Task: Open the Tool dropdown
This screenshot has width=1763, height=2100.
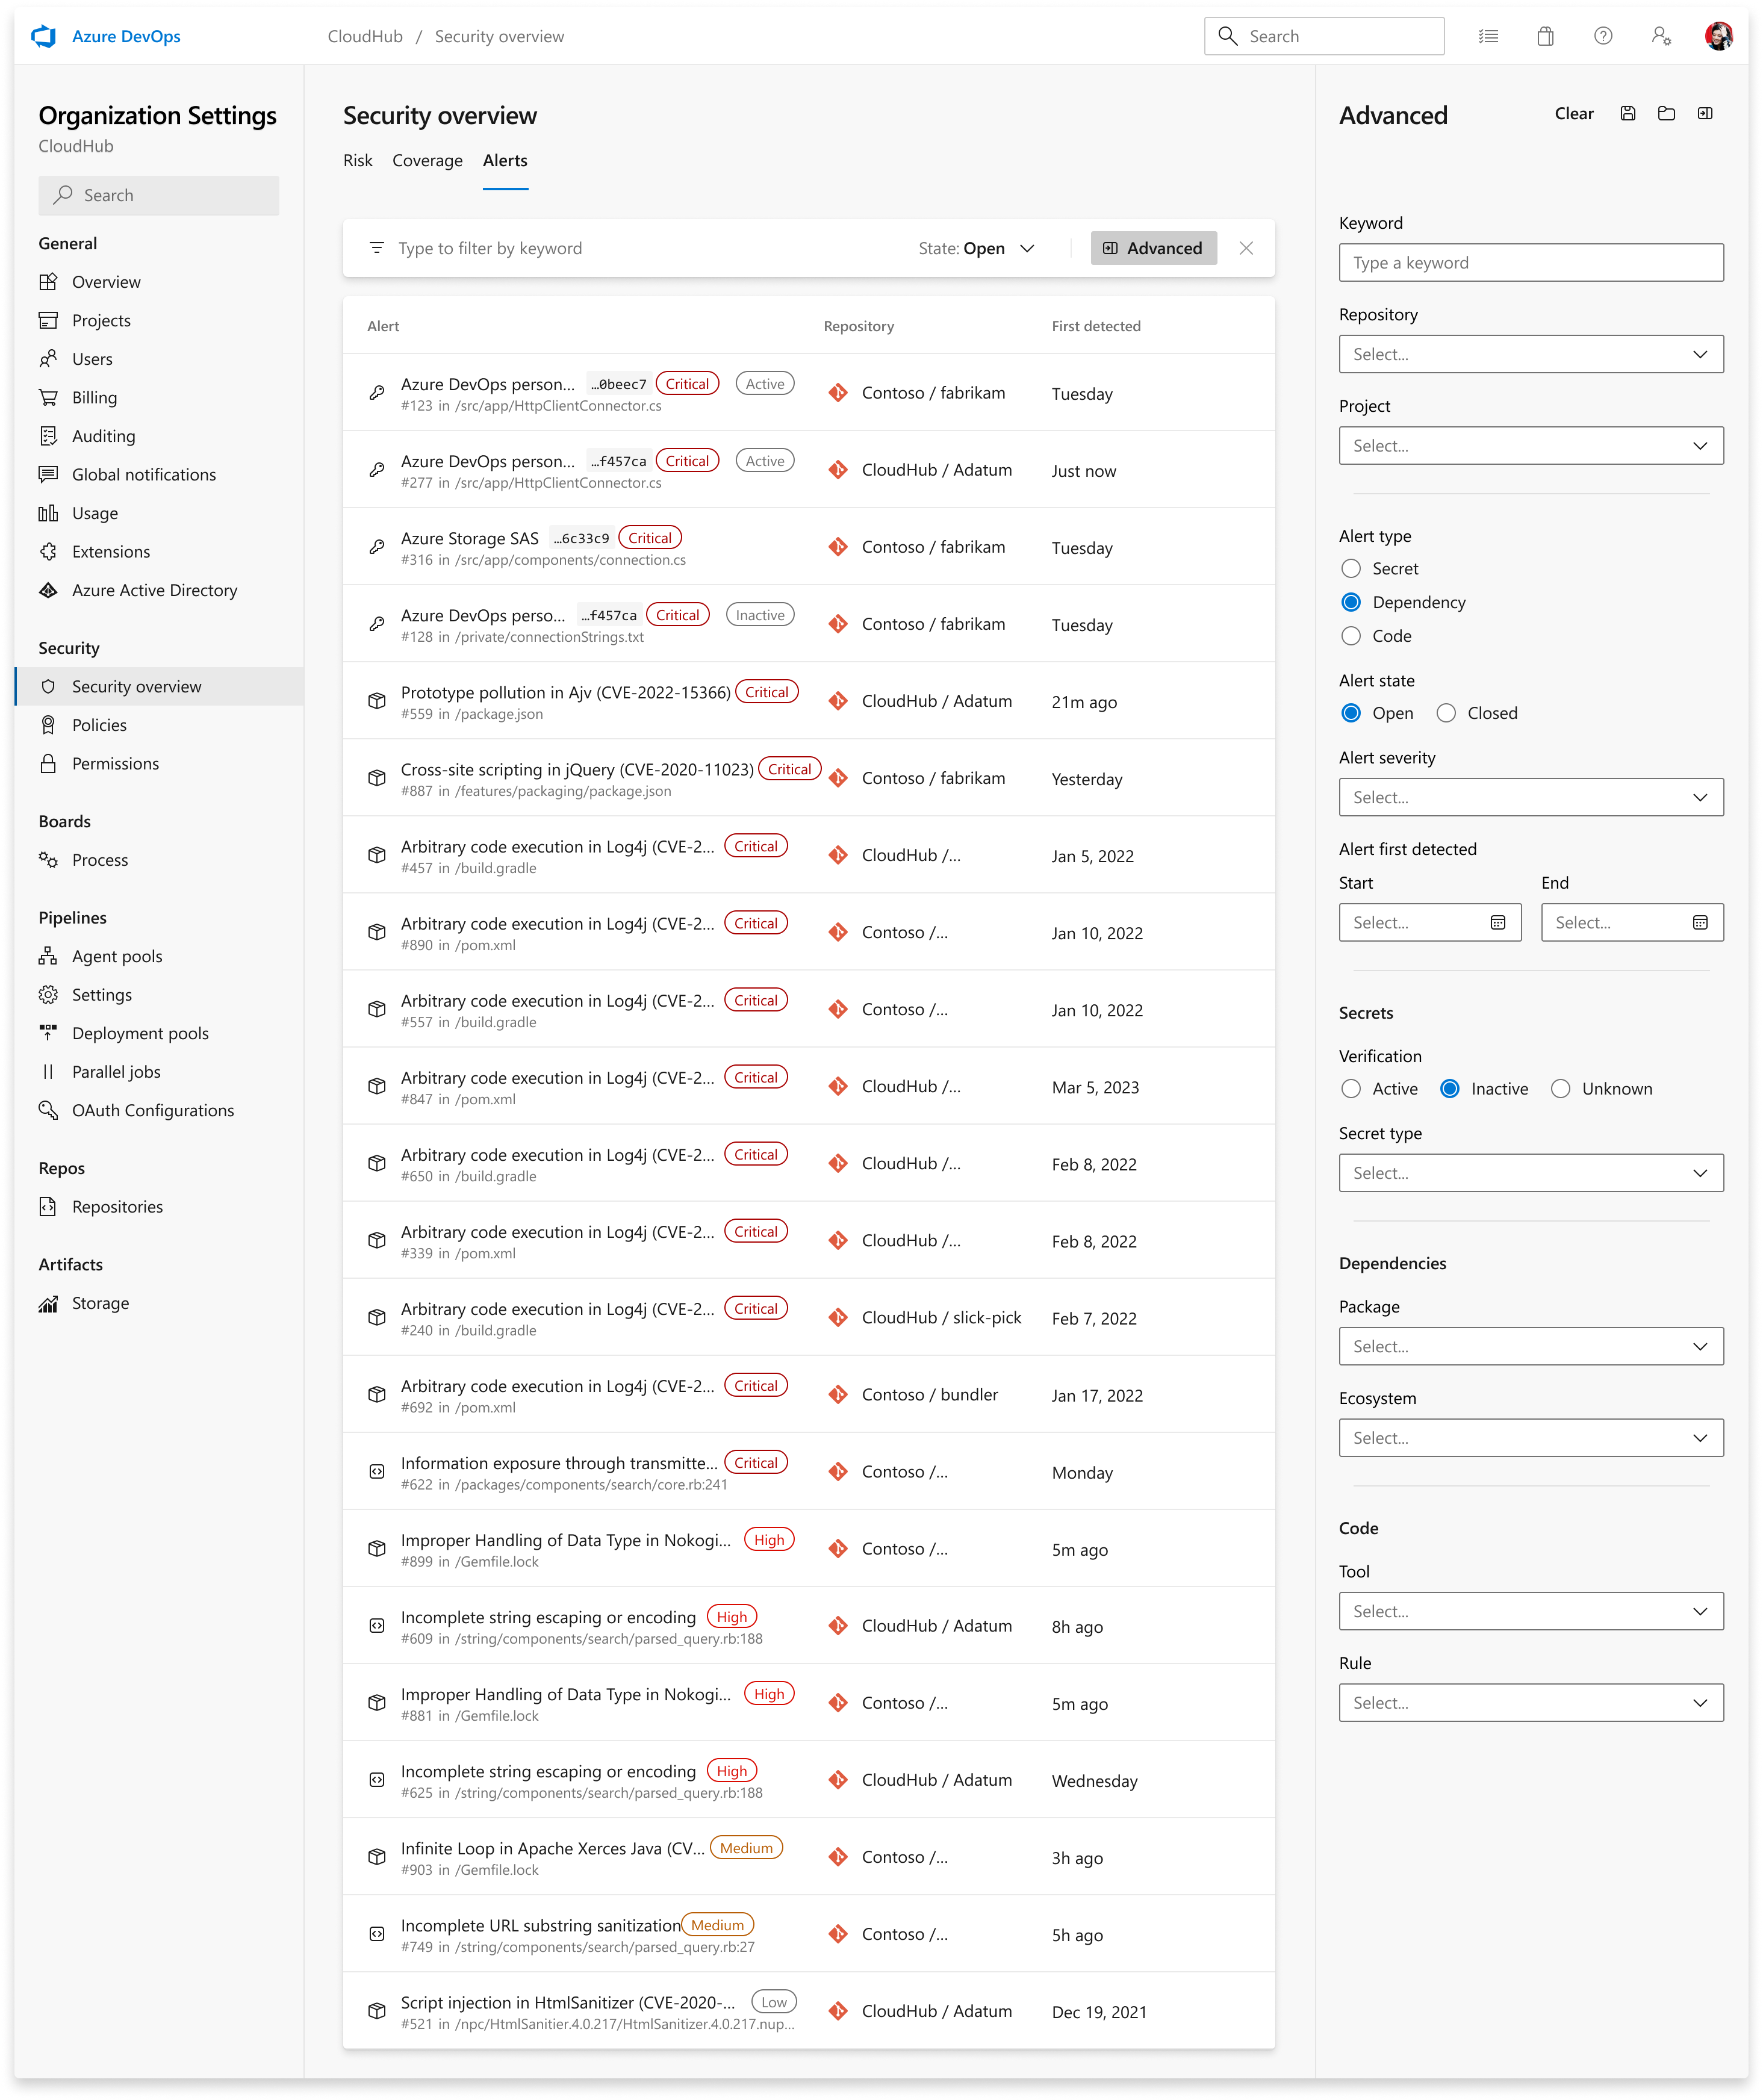Action: tap(1531, 1612)
